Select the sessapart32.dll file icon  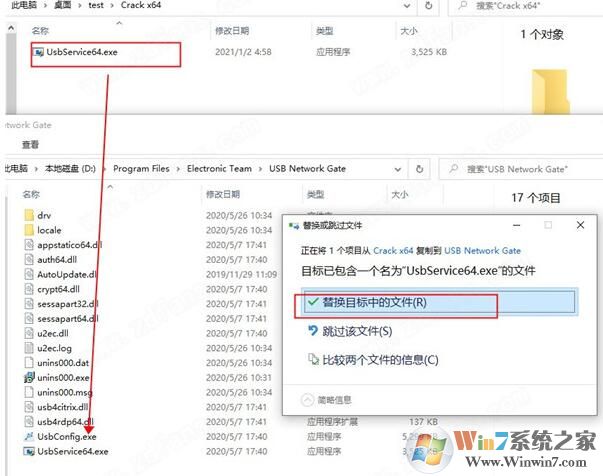[x=29, y=304]
